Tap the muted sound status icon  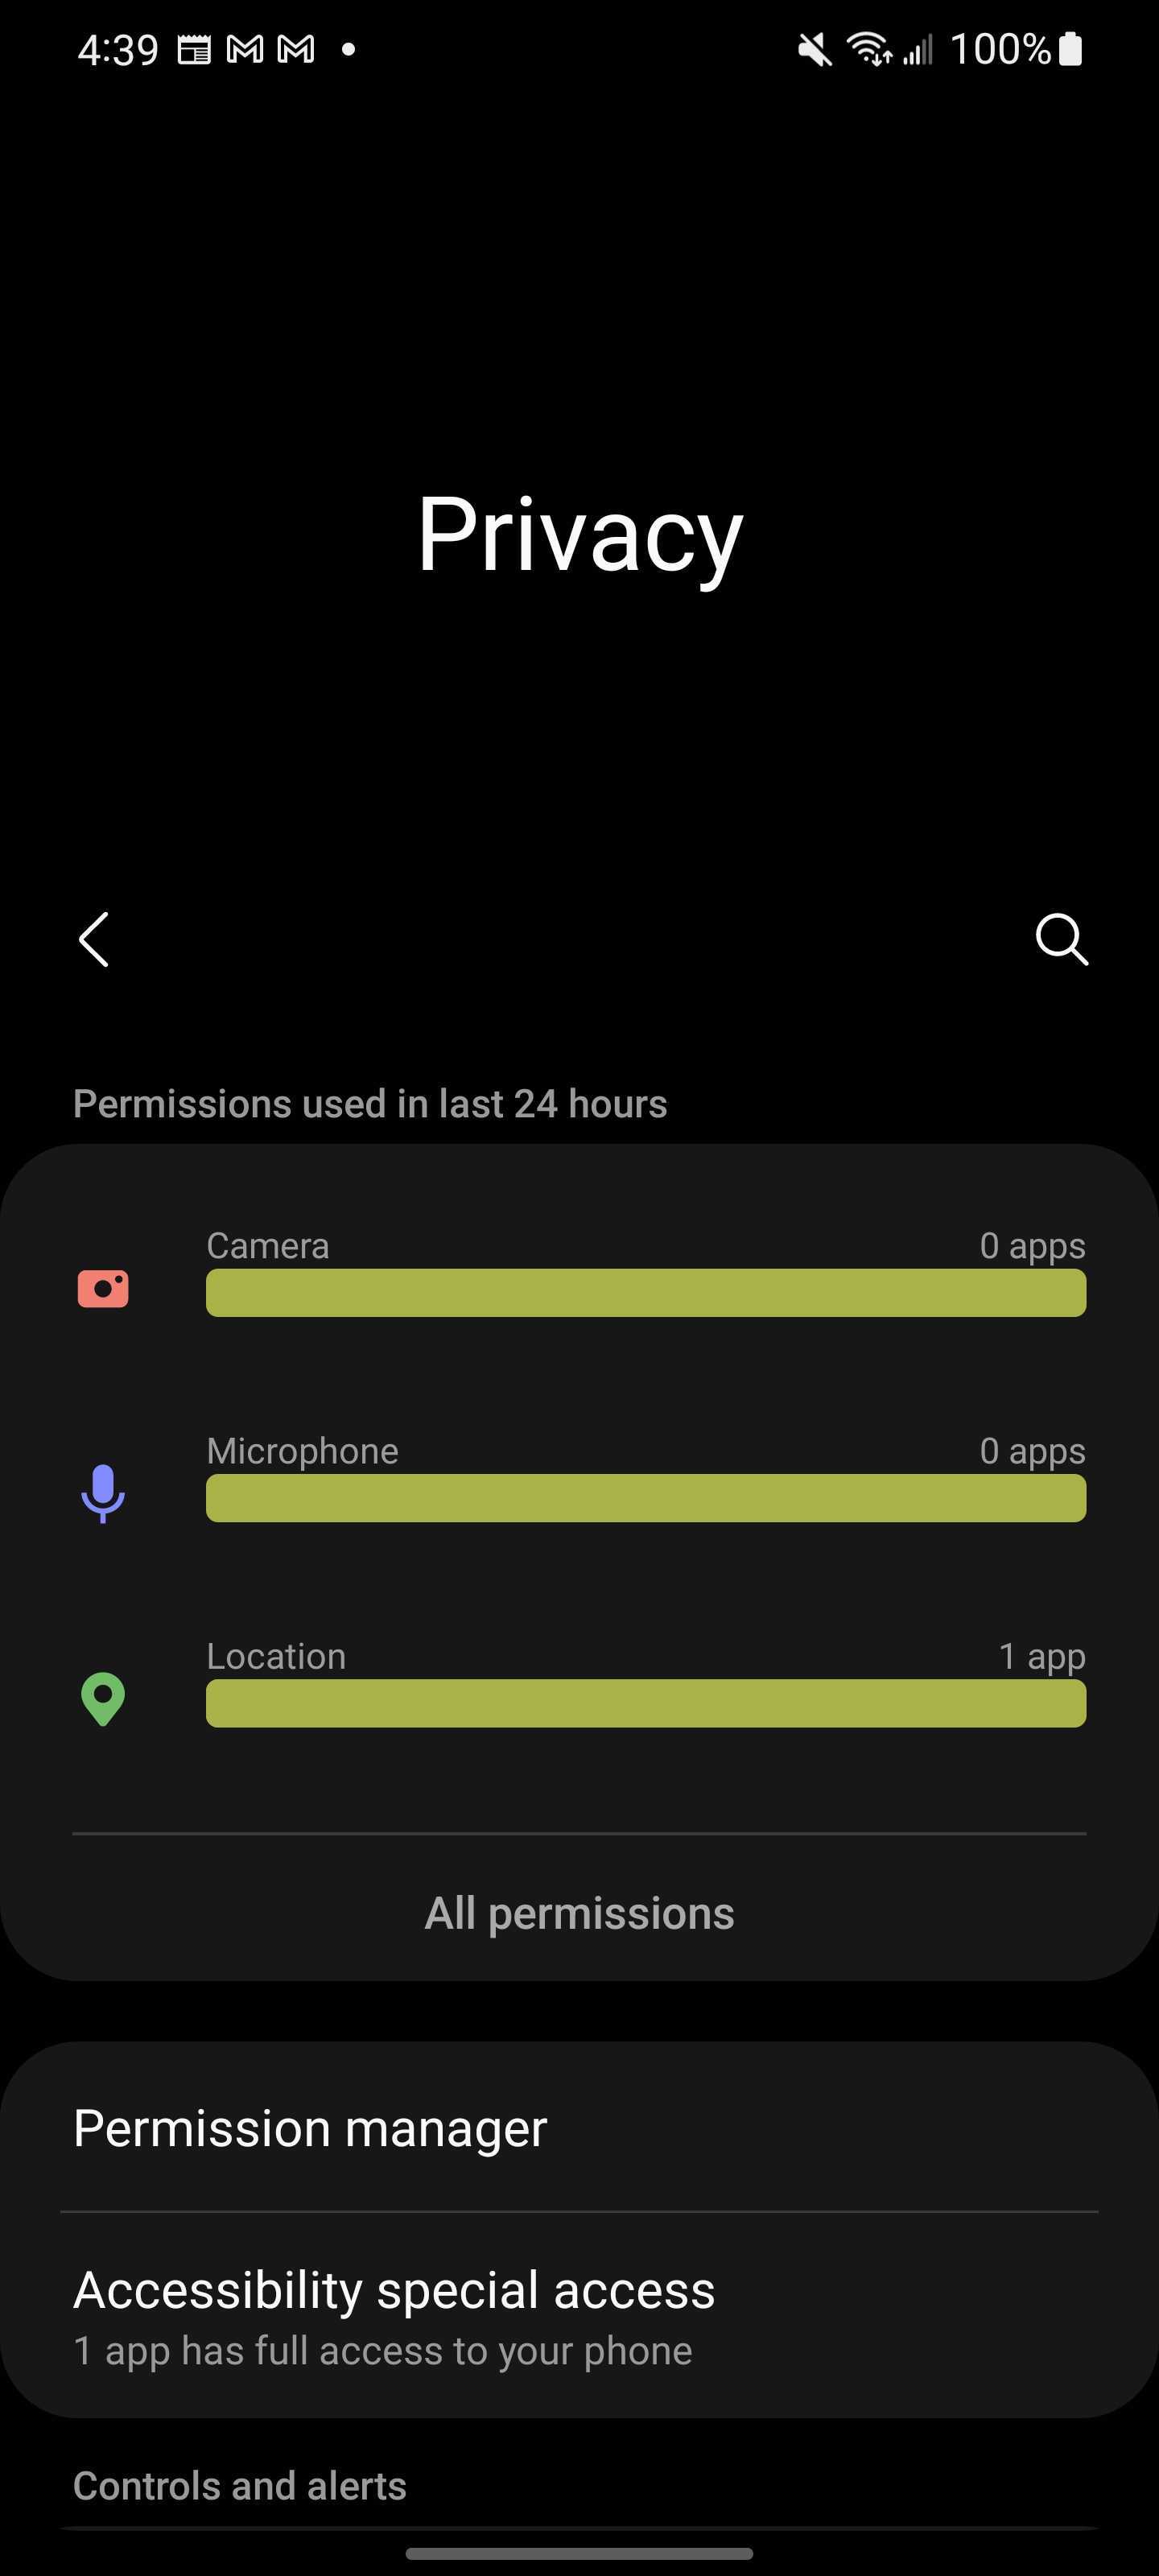pyautogui.click(x=814, y=49)
